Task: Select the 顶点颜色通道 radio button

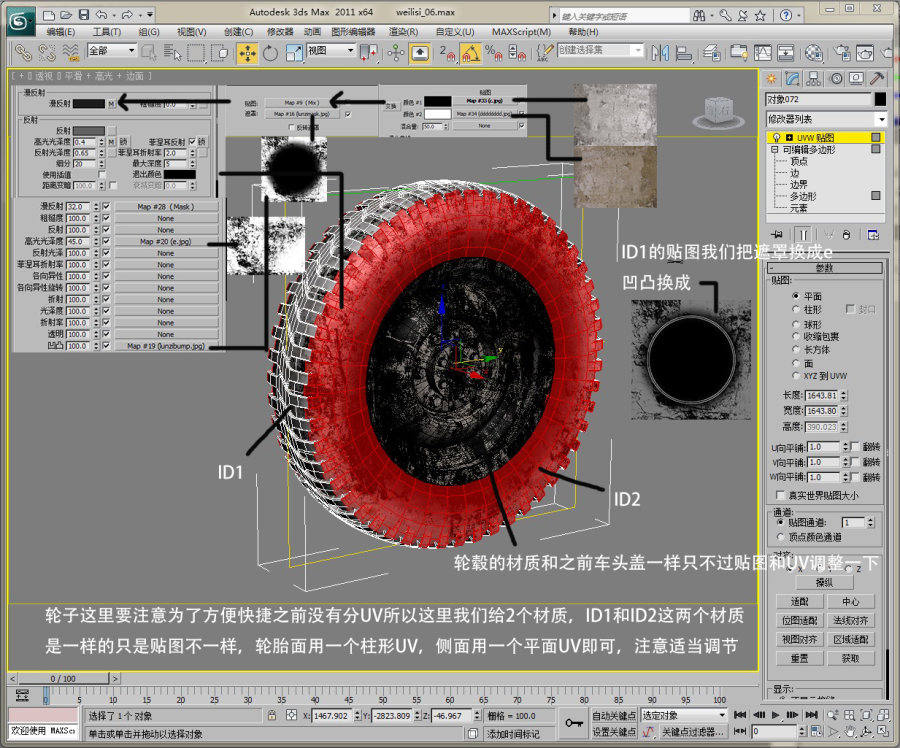Action: pos(780,537)
